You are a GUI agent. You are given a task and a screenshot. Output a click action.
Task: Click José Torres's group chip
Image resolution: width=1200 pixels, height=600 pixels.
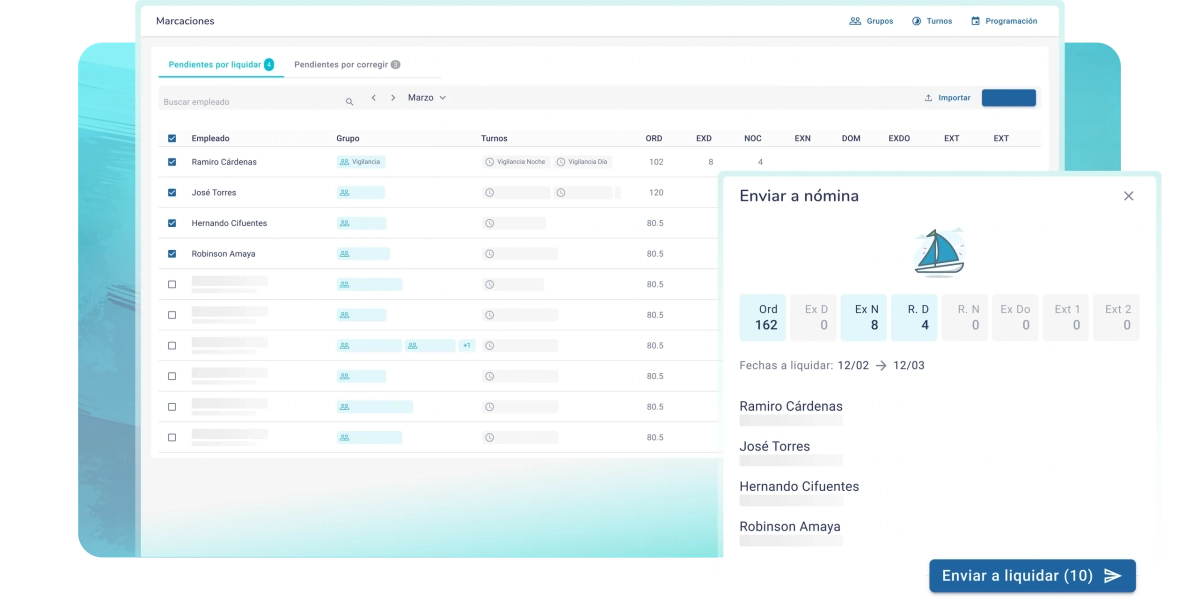click(361, 193)
